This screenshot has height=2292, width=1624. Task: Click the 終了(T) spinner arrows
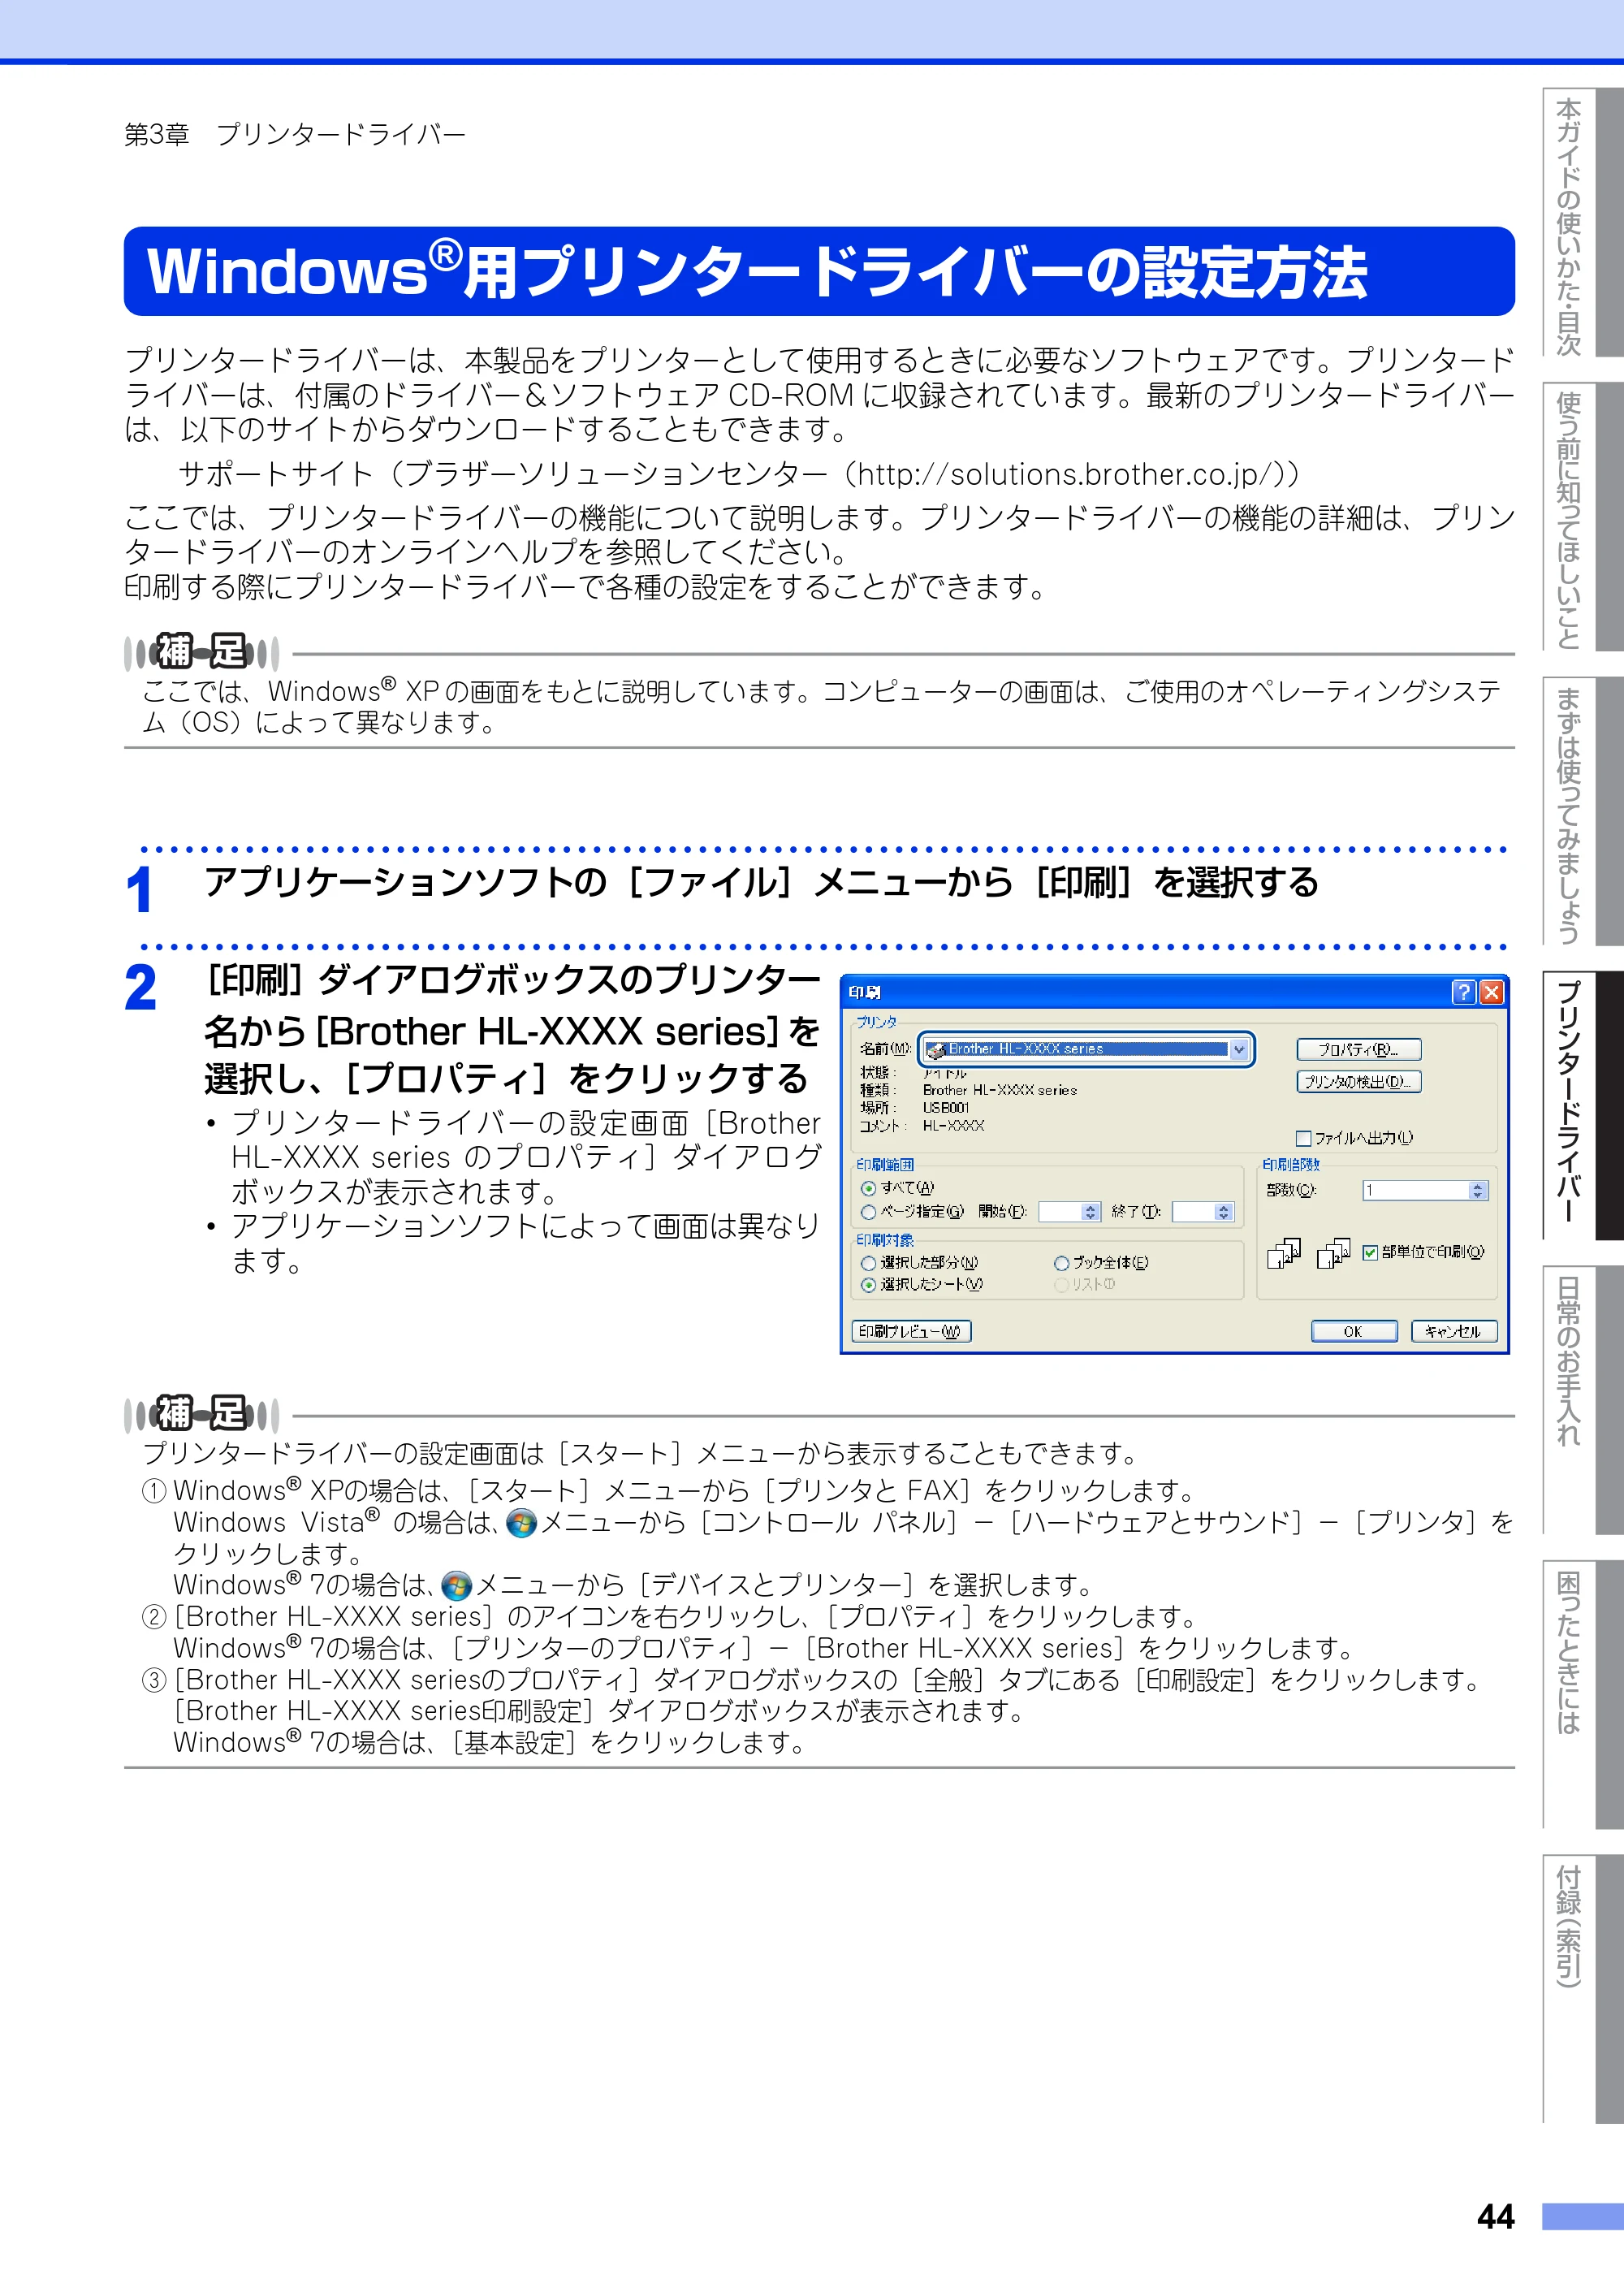point(1224,1212)
